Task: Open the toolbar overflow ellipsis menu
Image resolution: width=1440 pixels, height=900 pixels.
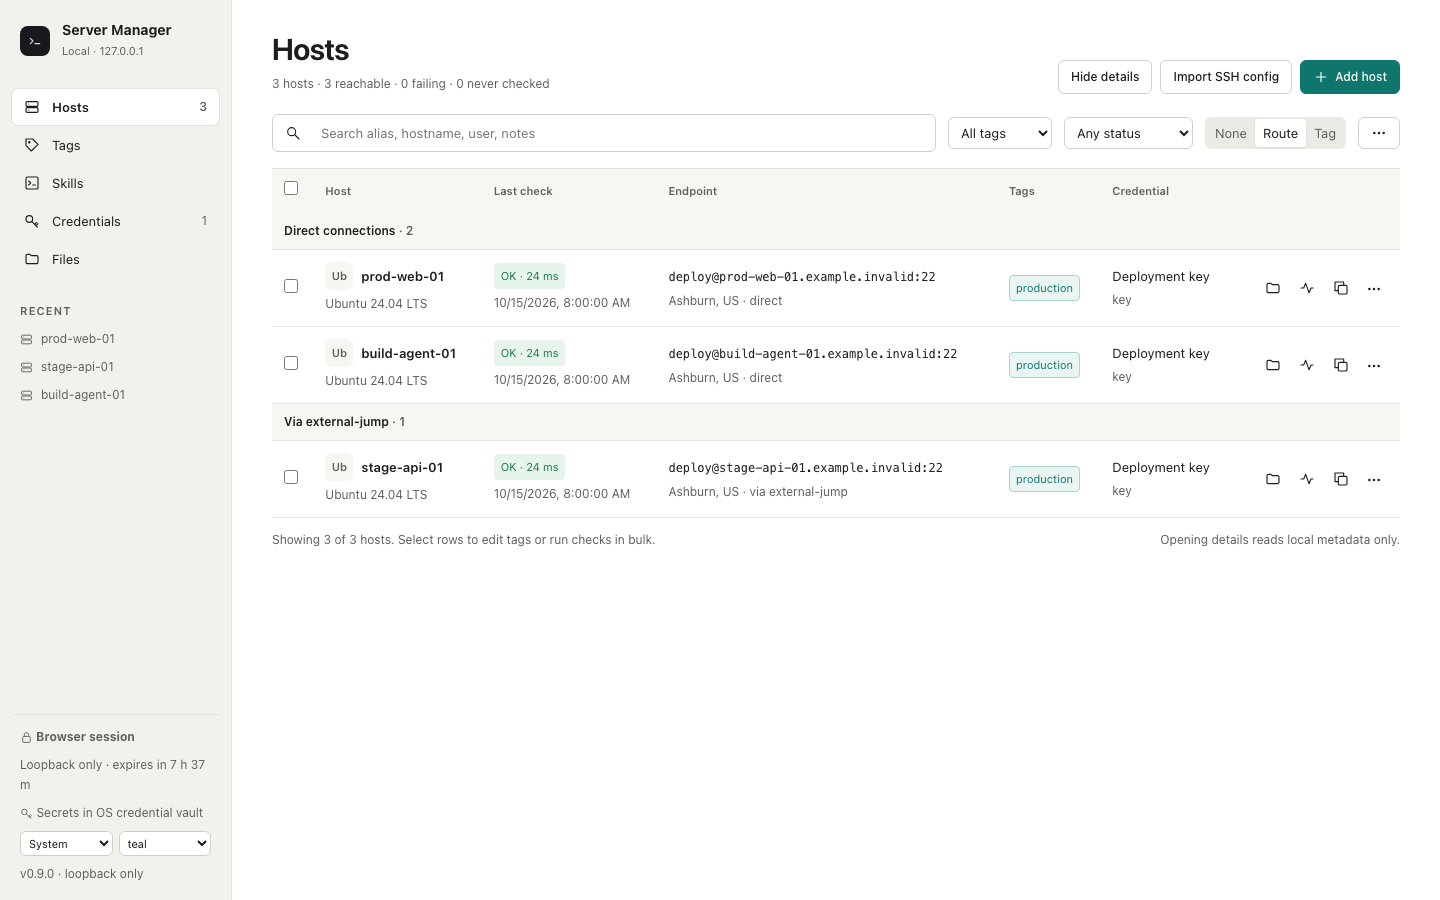Action: [1379, 133]
